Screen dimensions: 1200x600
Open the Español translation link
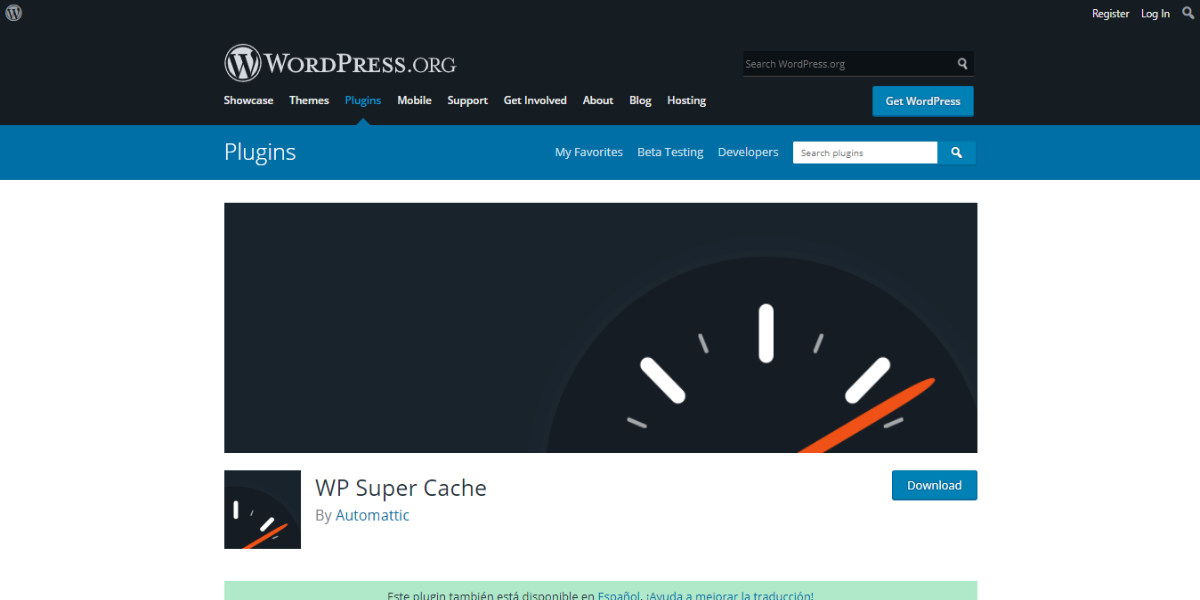pos(619,595)
